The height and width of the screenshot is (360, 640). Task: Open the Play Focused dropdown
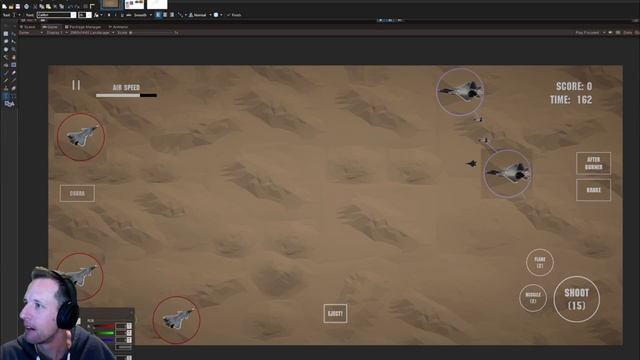[x=590, y=33]
